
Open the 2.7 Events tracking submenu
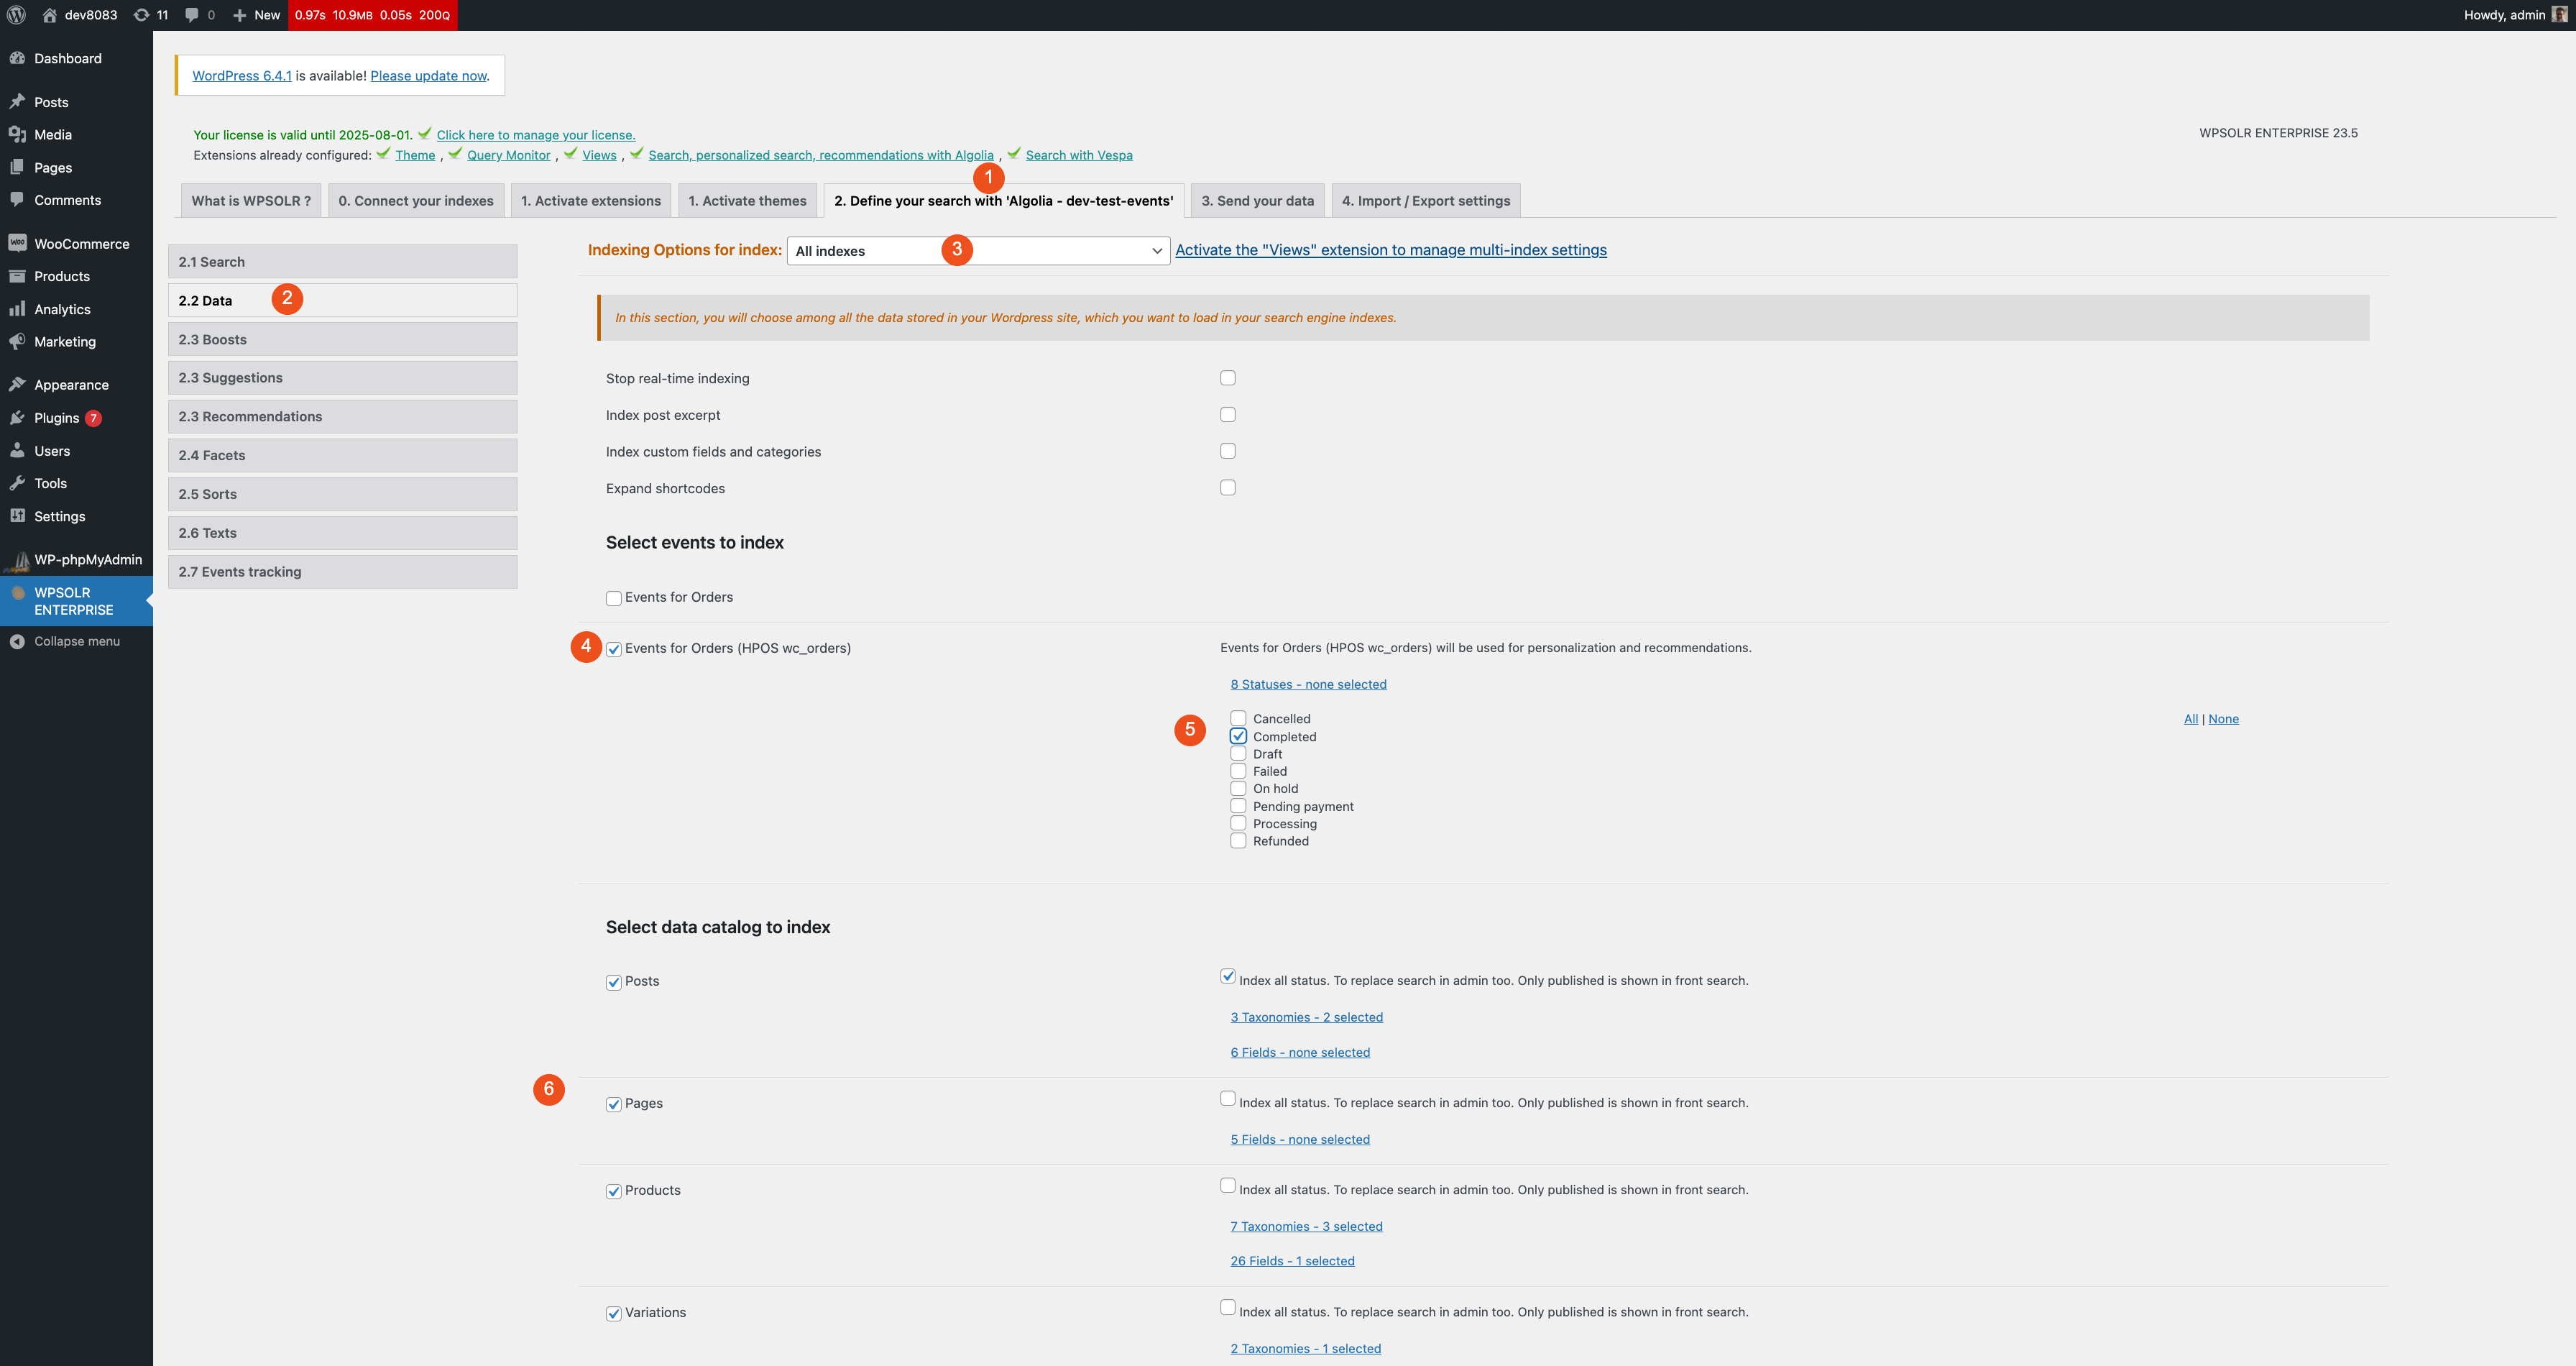point(343,571)
